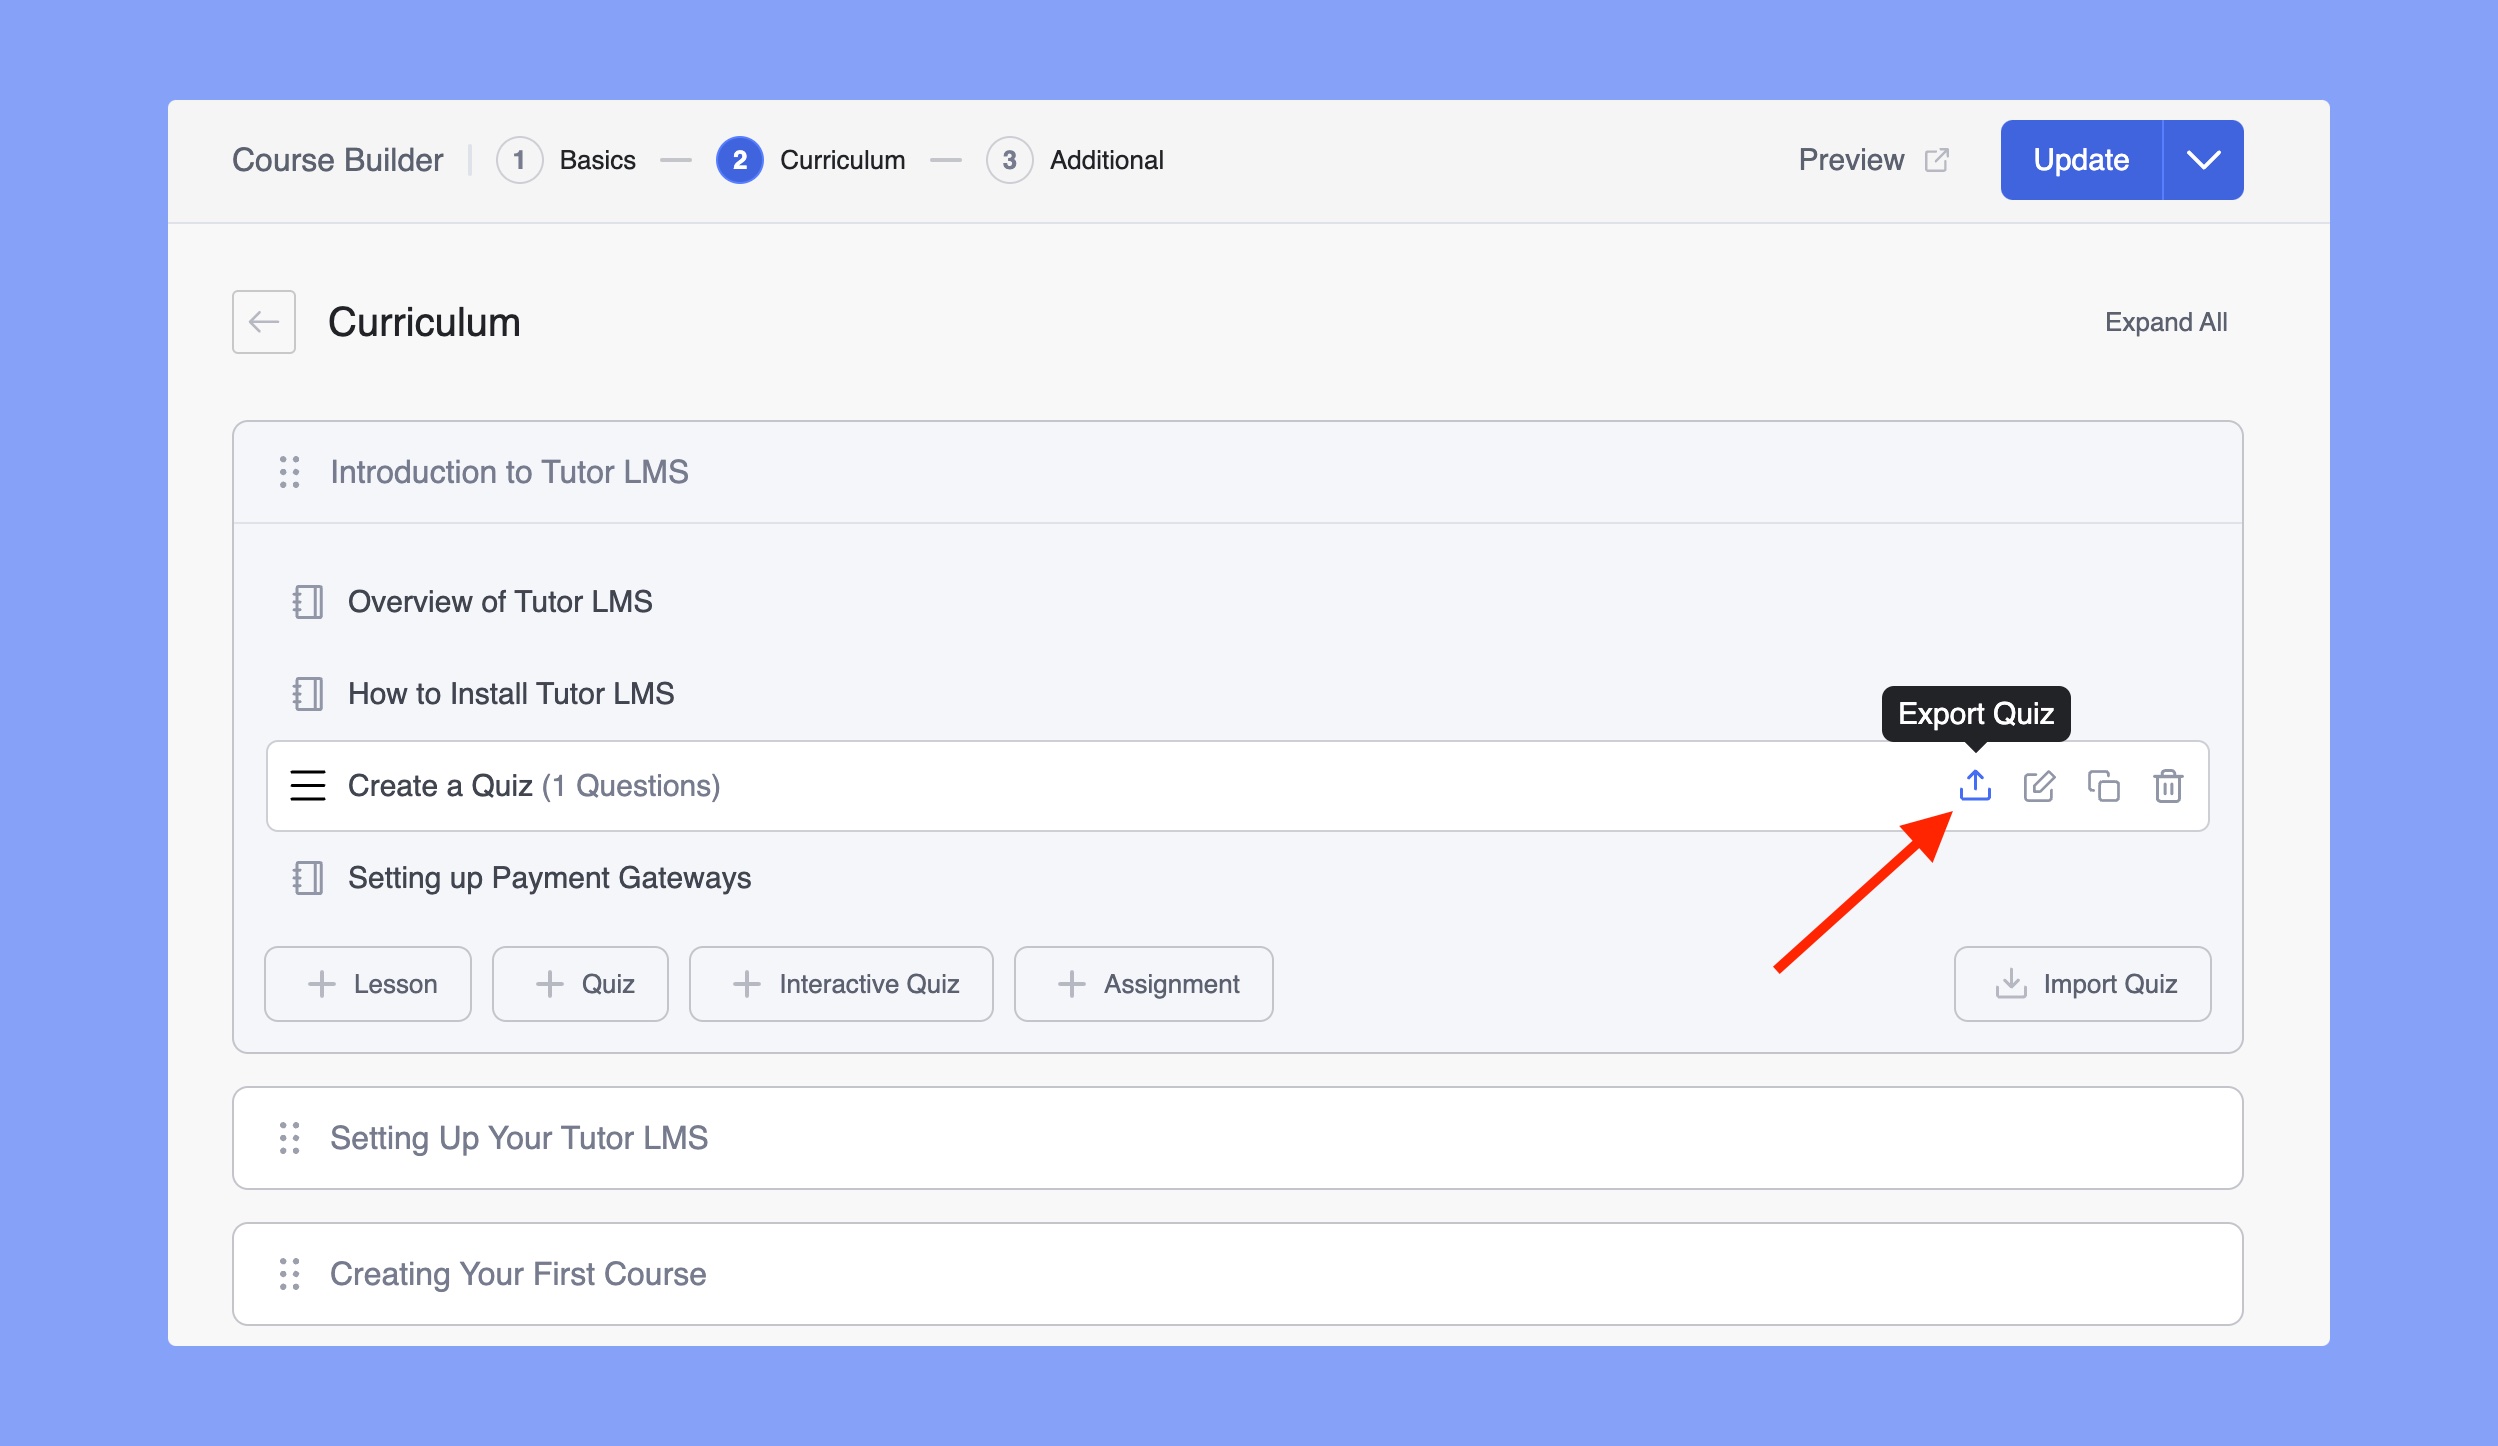Add a new Lesson
This screenshot has height=1446, width=2498.
[368, 984]
